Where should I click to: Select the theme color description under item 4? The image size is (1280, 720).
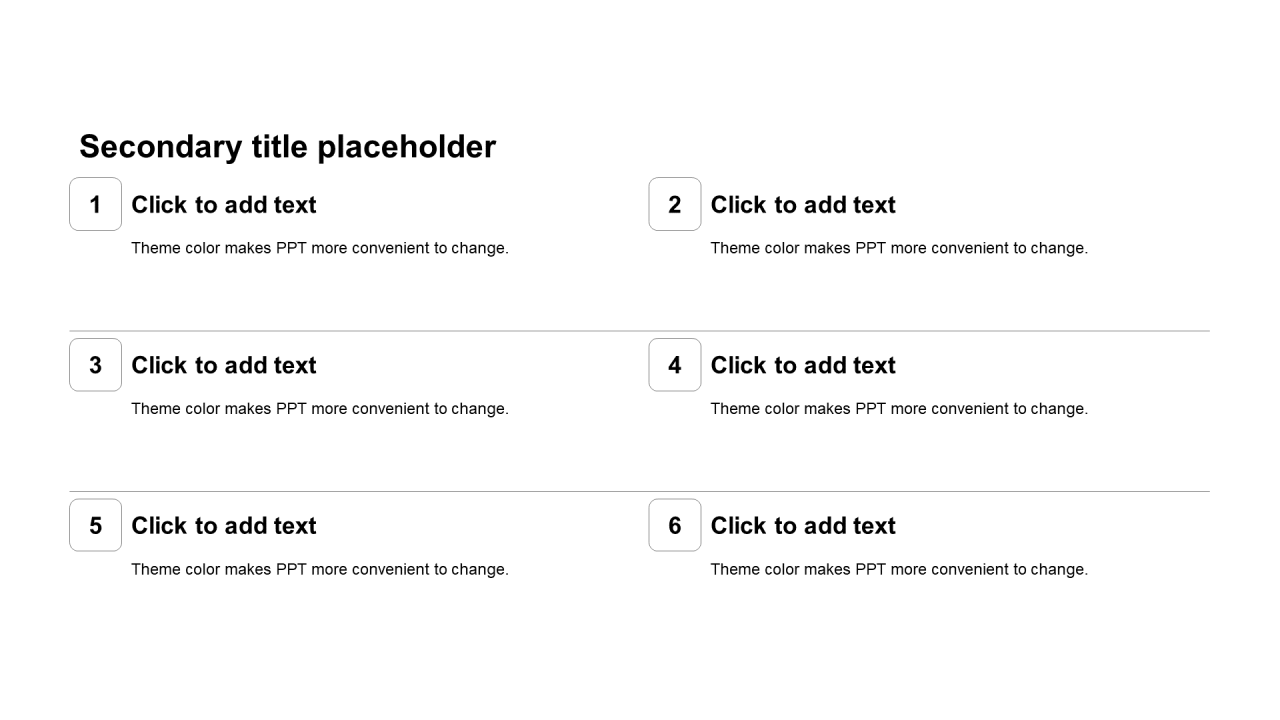point(899,409)
